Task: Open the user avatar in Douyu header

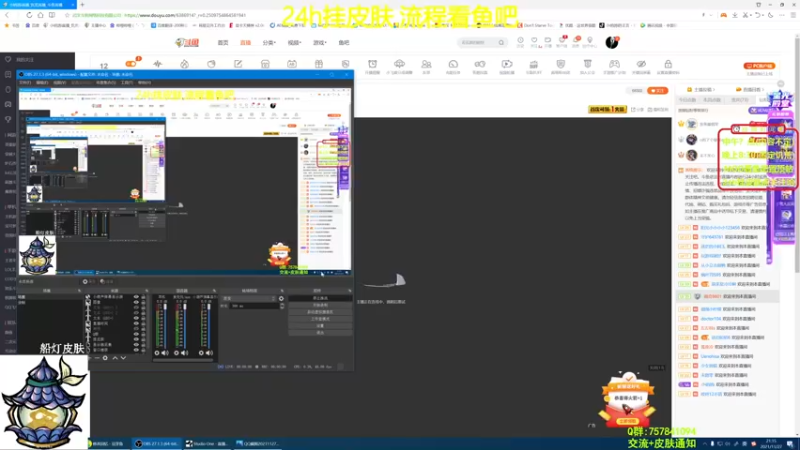Action: point(612,42)
